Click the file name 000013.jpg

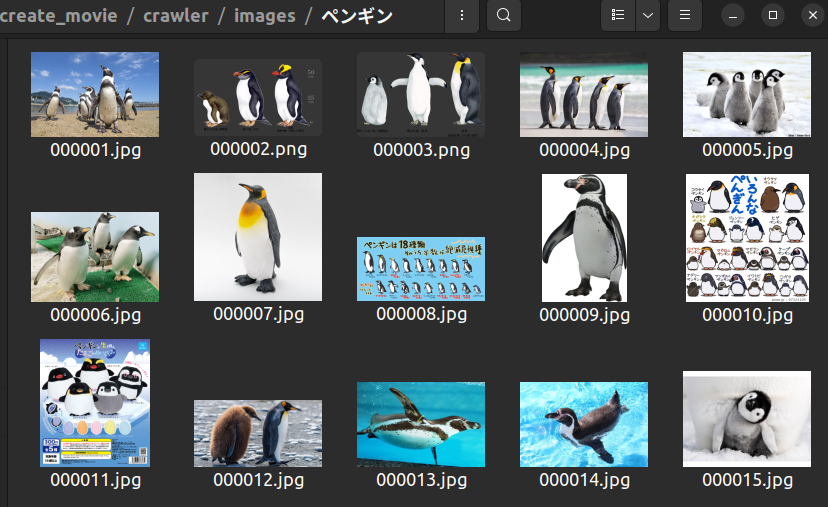click(x=421, y=480)
